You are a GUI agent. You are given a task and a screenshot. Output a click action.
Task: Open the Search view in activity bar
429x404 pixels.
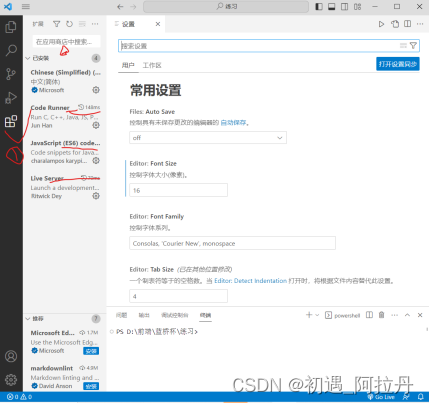pyautogui.click(x=11, y=50)
